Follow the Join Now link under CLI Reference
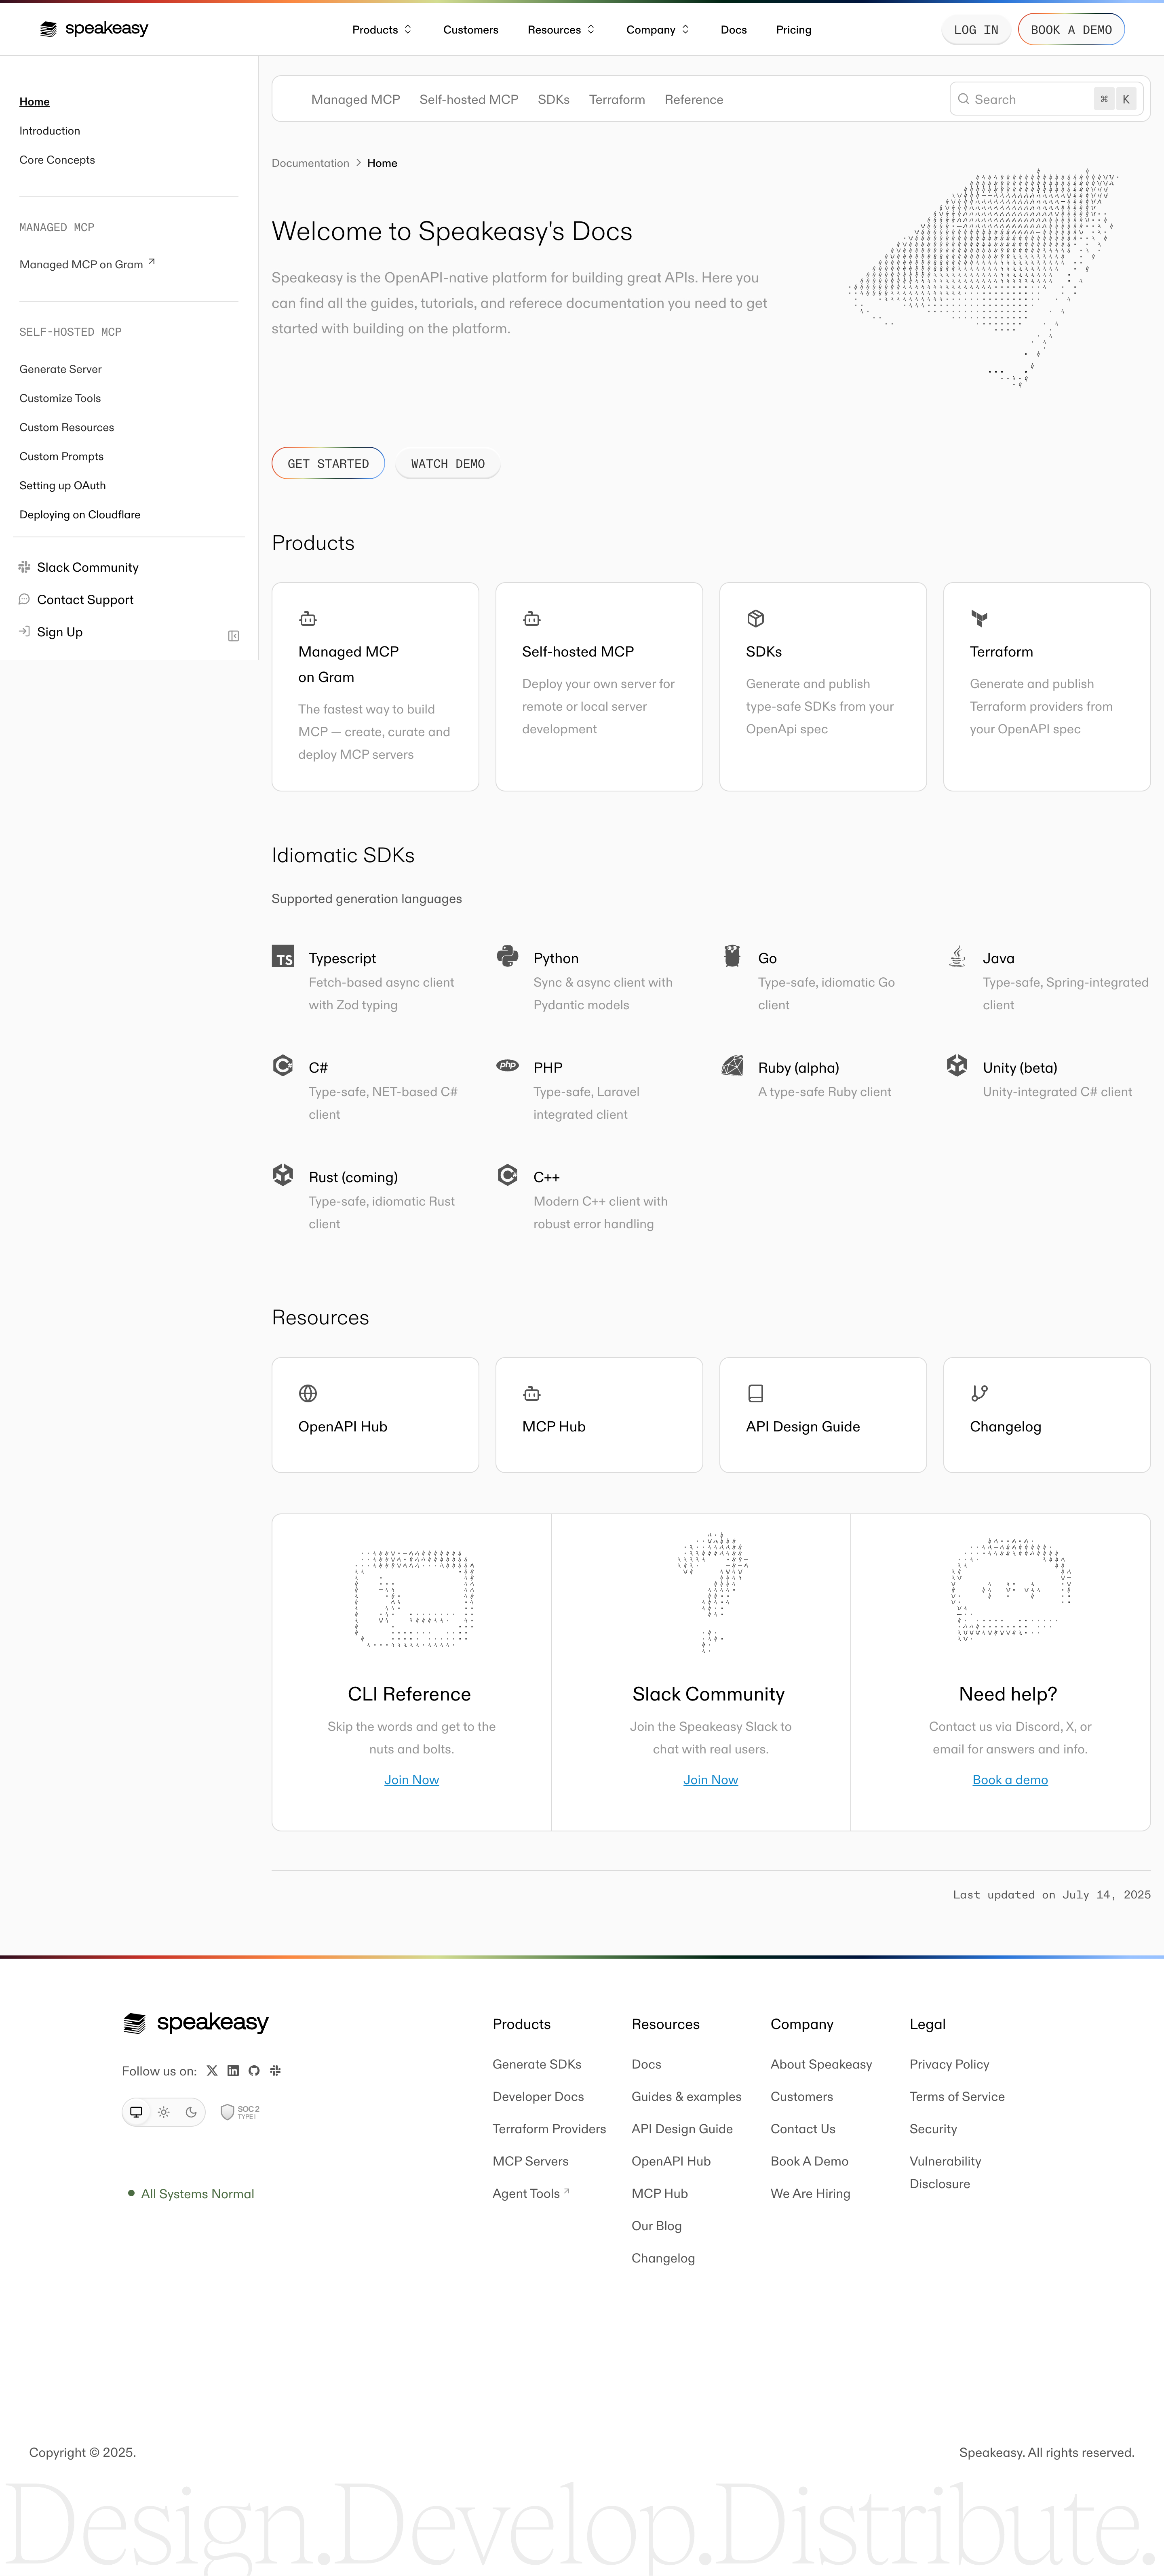Viewport: 1164px width, 2576px height. pos(412,1780)
